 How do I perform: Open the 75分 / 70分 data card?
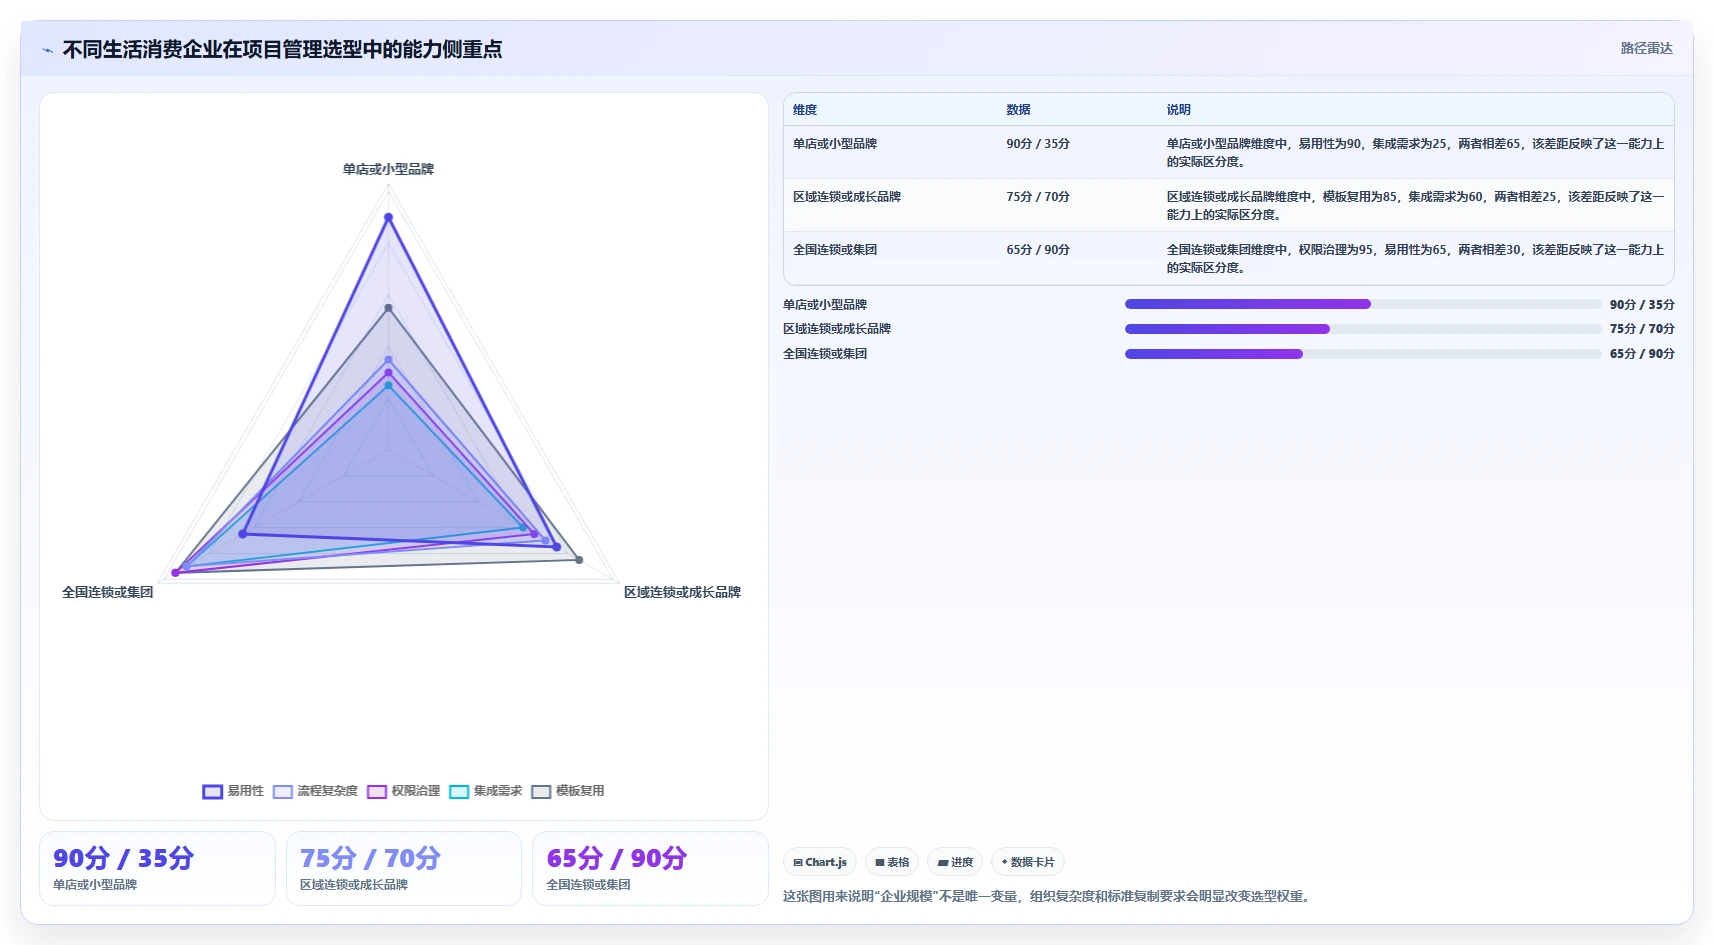(404, 868)
